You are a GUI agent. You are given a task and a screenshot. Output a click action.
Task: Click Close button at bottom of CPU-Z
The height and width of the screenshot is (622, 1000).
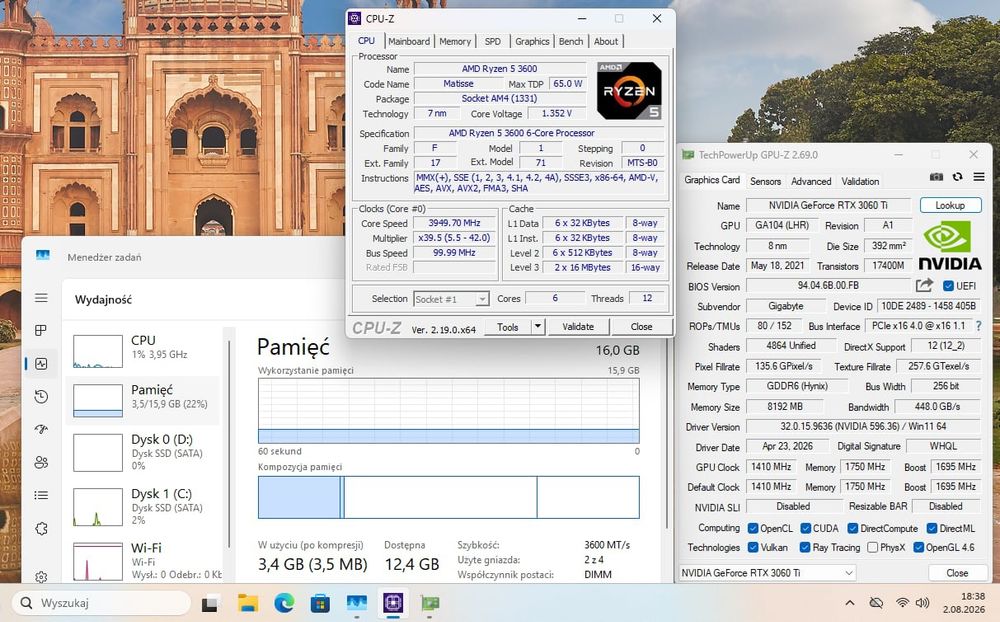click(641, 327)
